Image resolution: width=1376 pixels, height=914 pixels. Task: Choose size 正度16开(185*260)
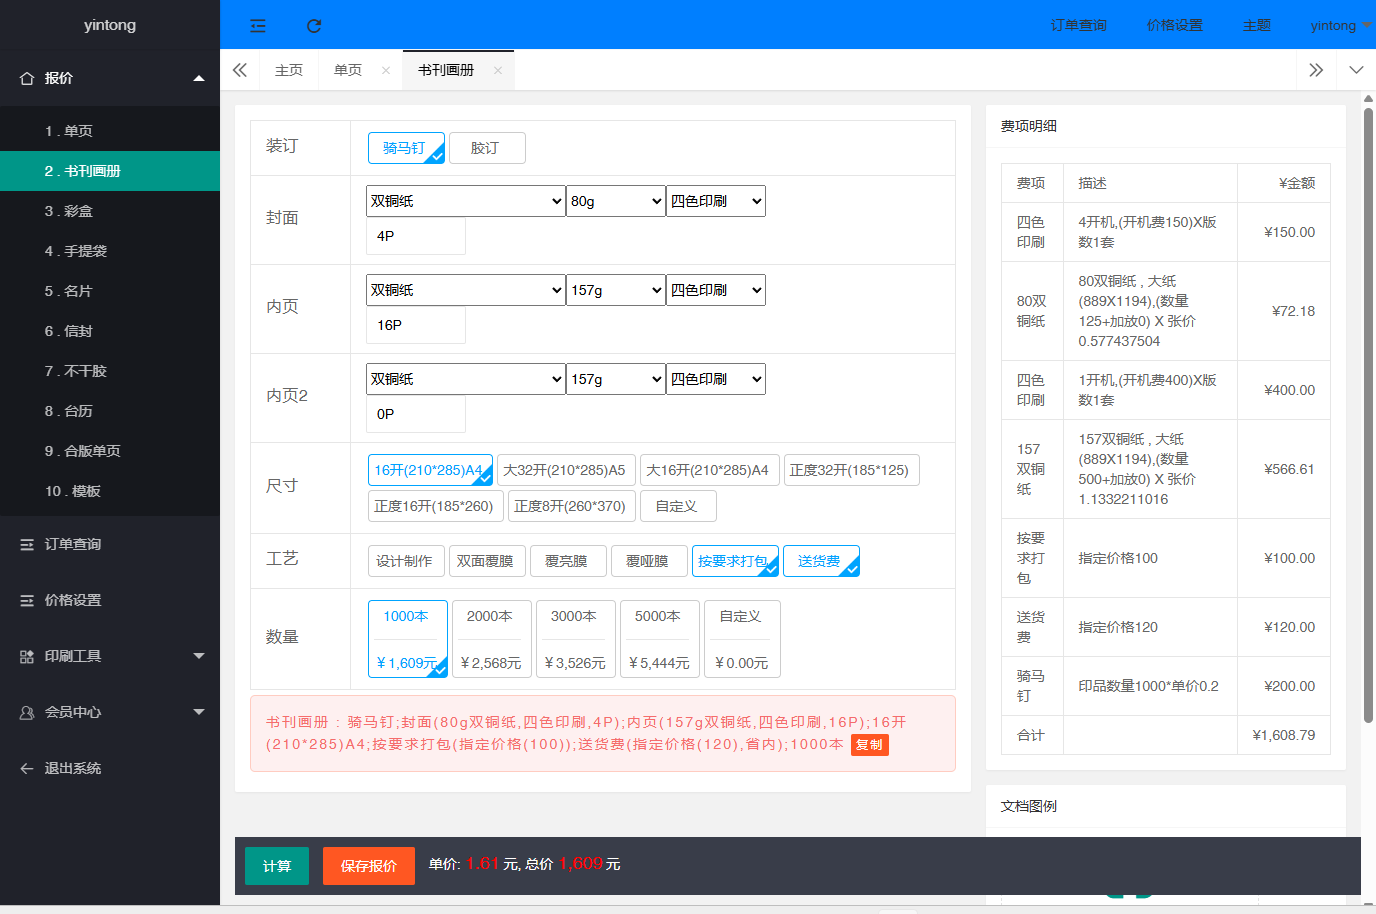pyautogui.click(x=434, y=506)
